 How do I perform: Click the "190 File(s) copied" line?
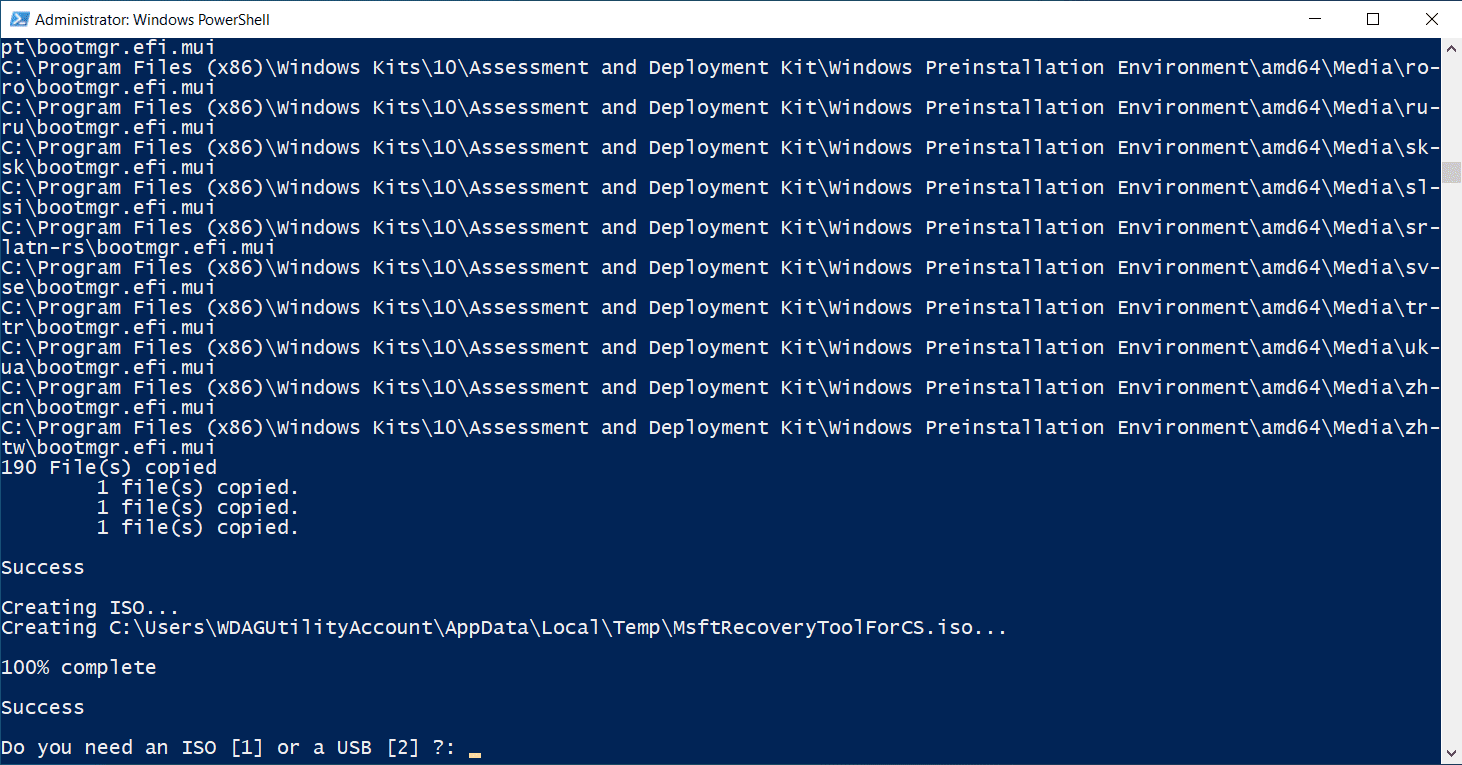coord(109,468)
